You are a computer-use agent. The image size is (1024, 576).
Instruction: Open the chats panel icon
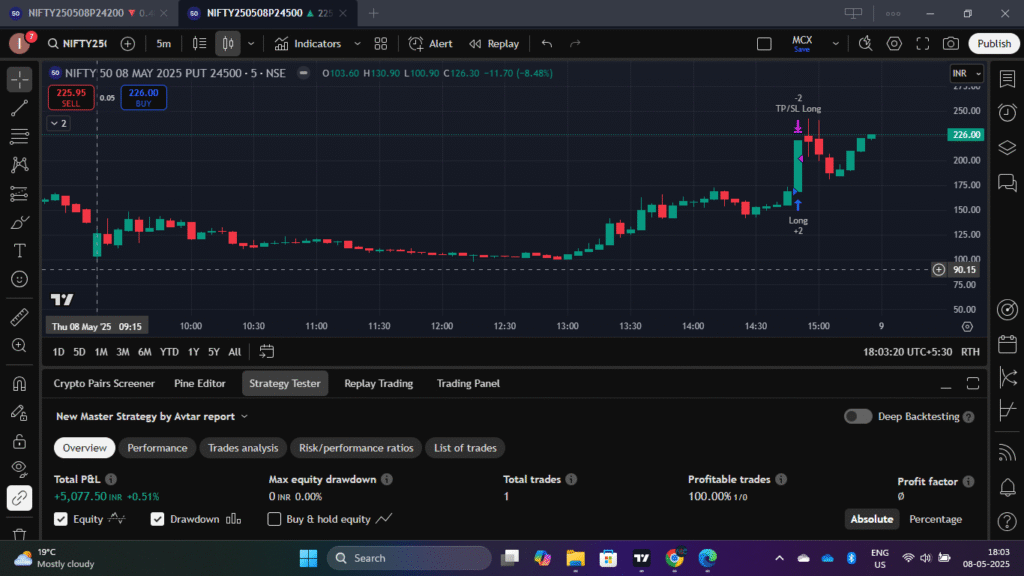click(1007, 182)
